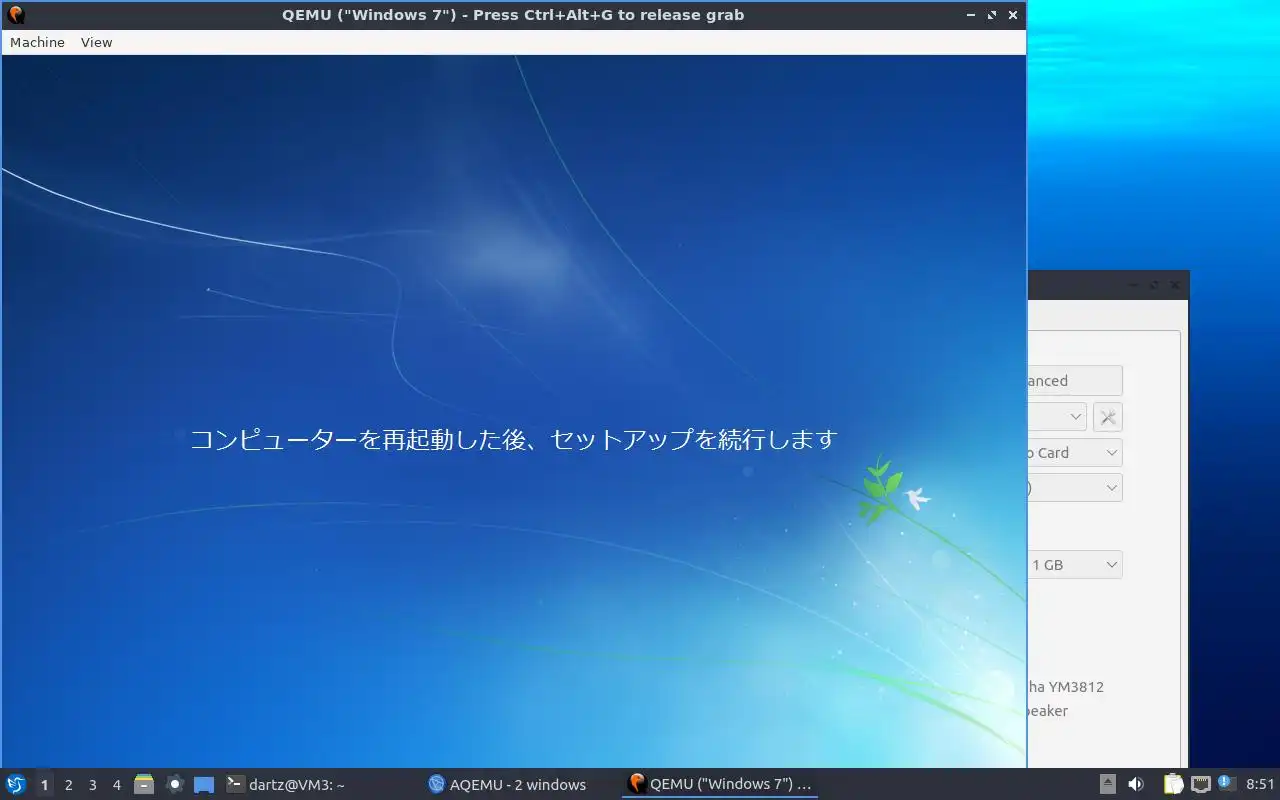The width and height of the screenshot is (1280, 800).
Task: Expand the dropdown beside the wrench button
Action: pos(1057,417)
